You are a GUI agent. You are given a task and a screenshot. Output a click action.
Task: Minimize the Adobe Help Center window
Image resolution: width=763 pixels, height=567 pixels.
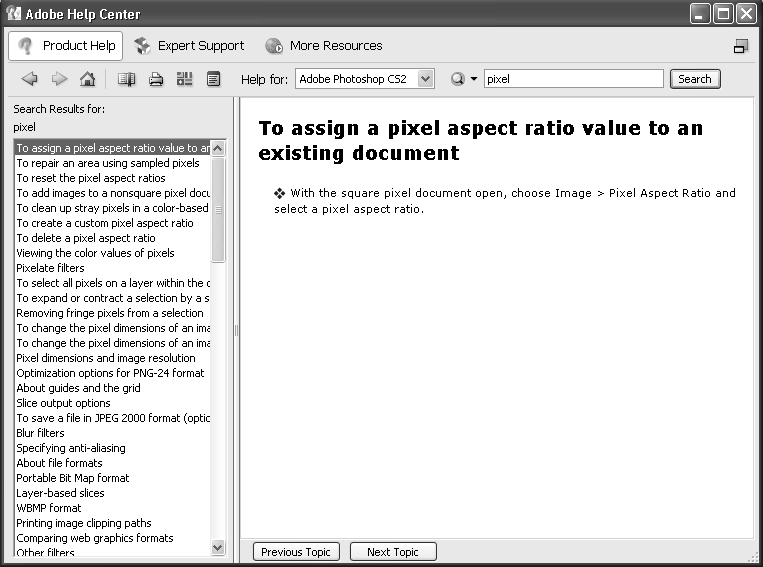700,14
